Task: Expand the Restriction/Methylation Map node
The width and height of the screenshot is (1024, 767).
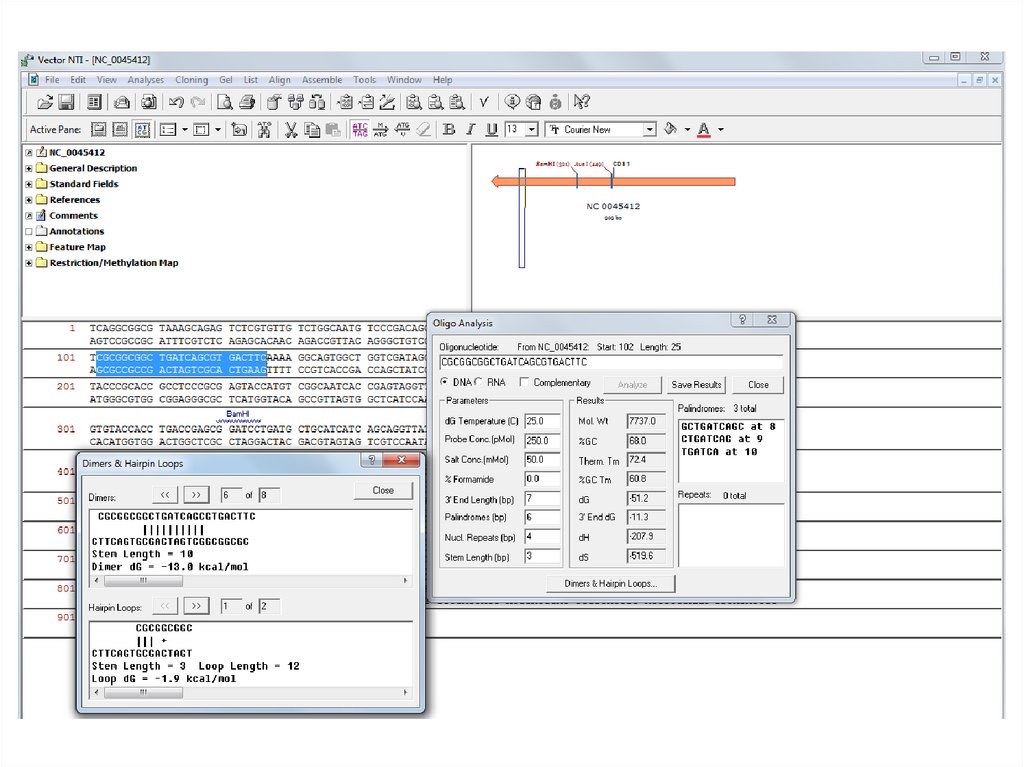Action: pos(29,263)
